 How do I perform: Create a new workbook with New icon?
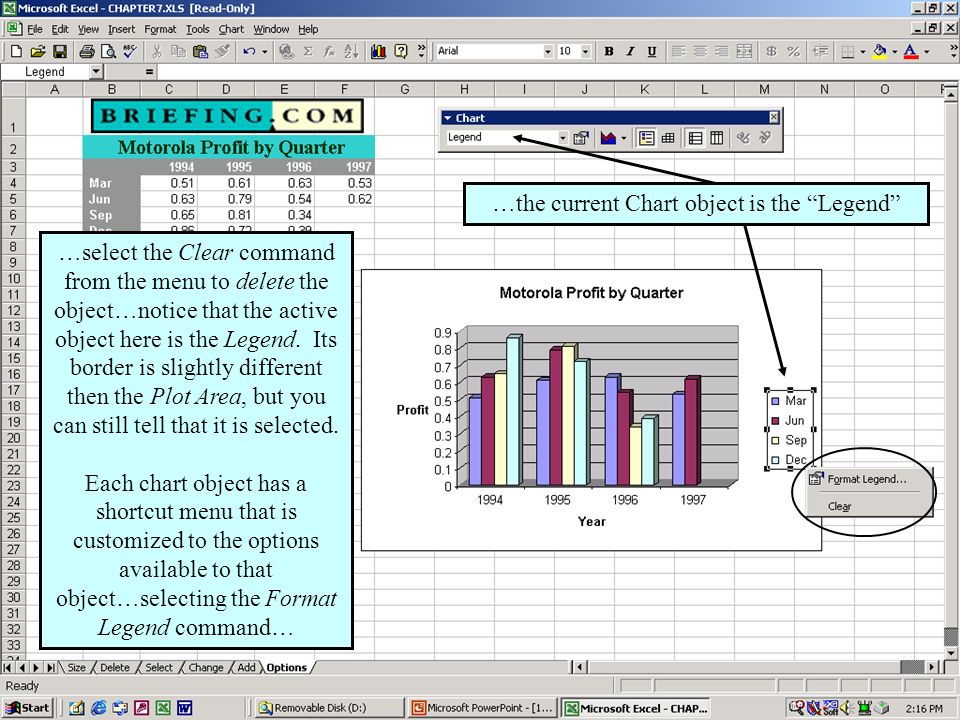[x=16, y=51]
